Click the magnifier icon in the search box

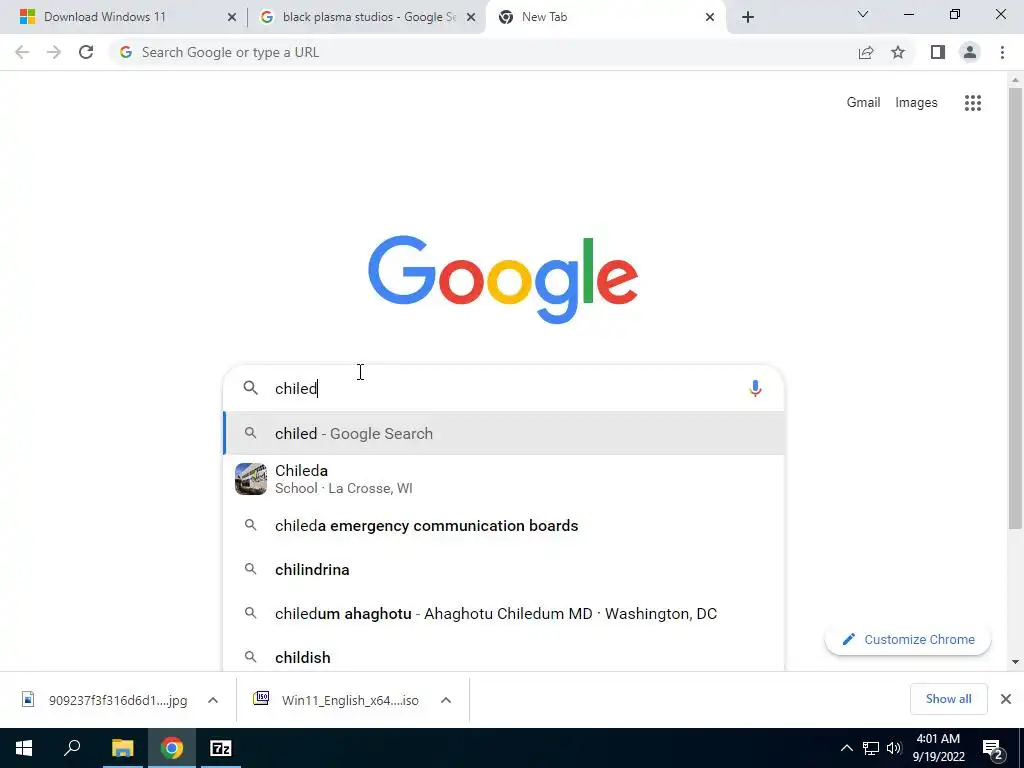[x=251, y=388]
